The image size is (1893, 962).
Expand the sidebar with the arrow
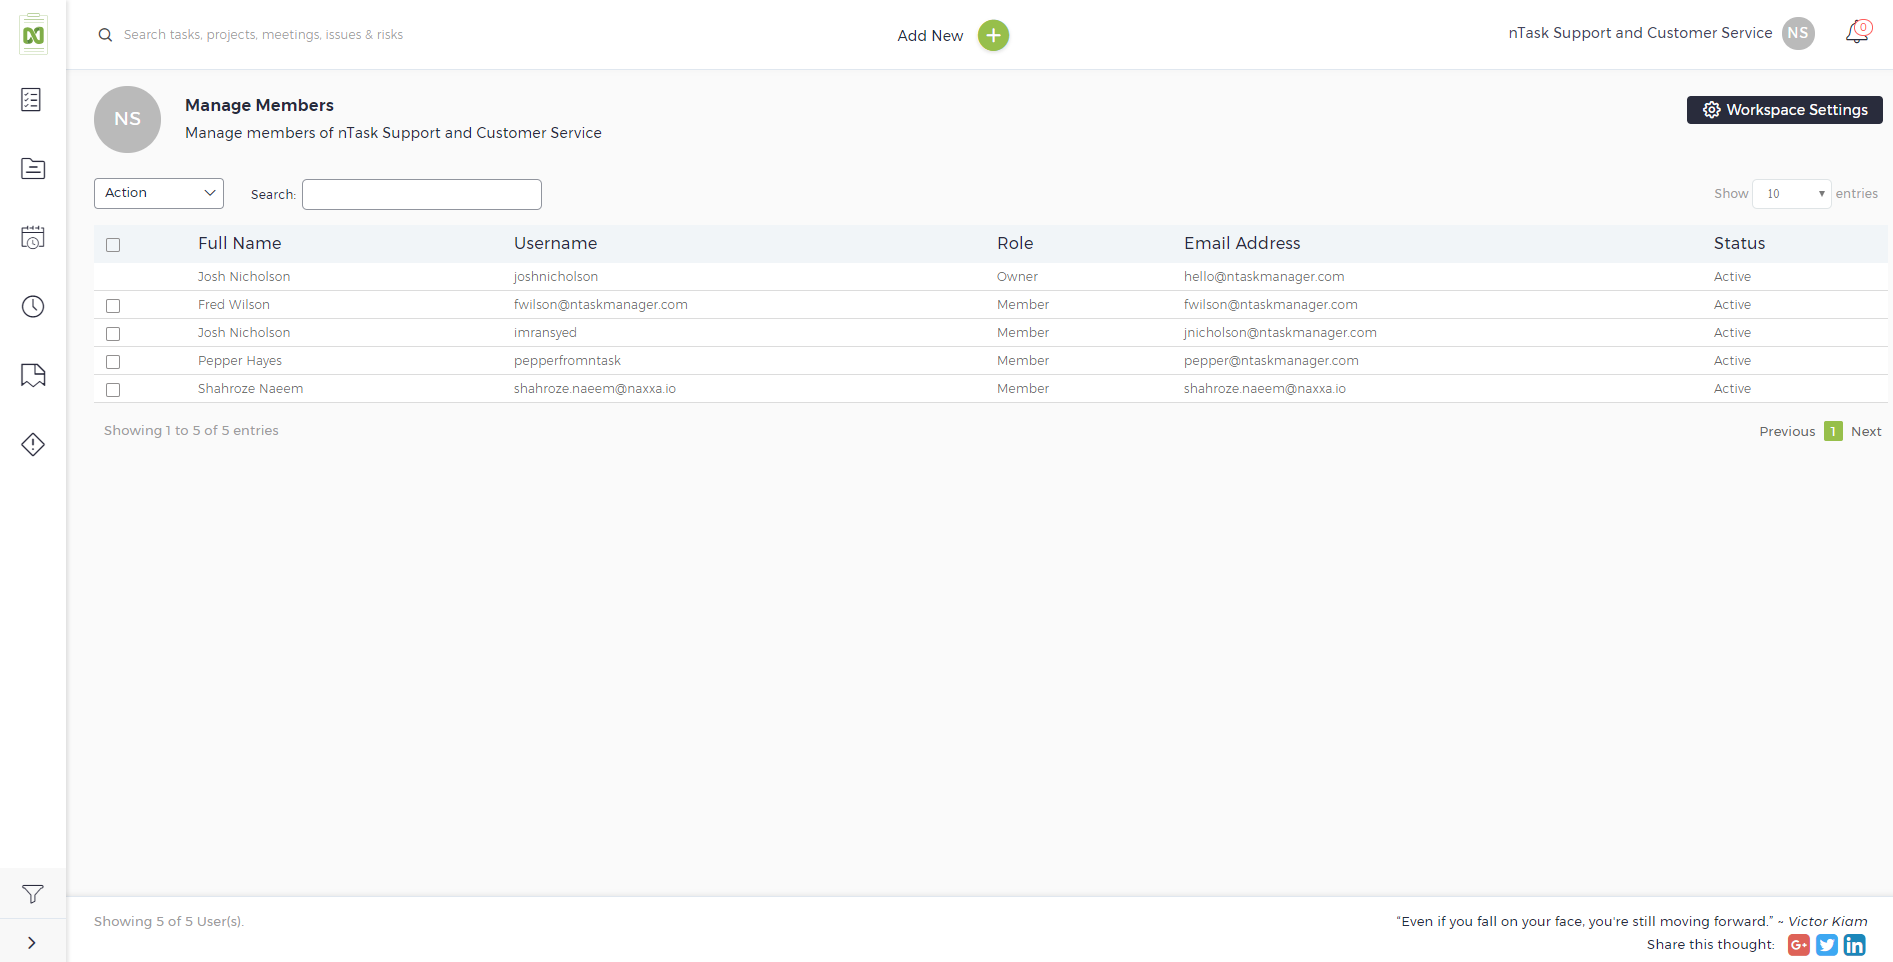[x=32, y=942]
